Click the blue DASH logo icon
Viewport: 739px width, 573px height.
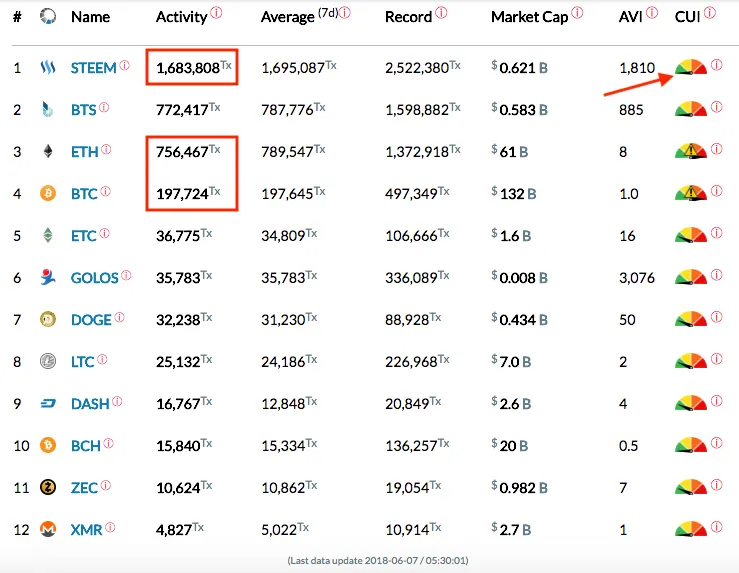pos(48,403)
